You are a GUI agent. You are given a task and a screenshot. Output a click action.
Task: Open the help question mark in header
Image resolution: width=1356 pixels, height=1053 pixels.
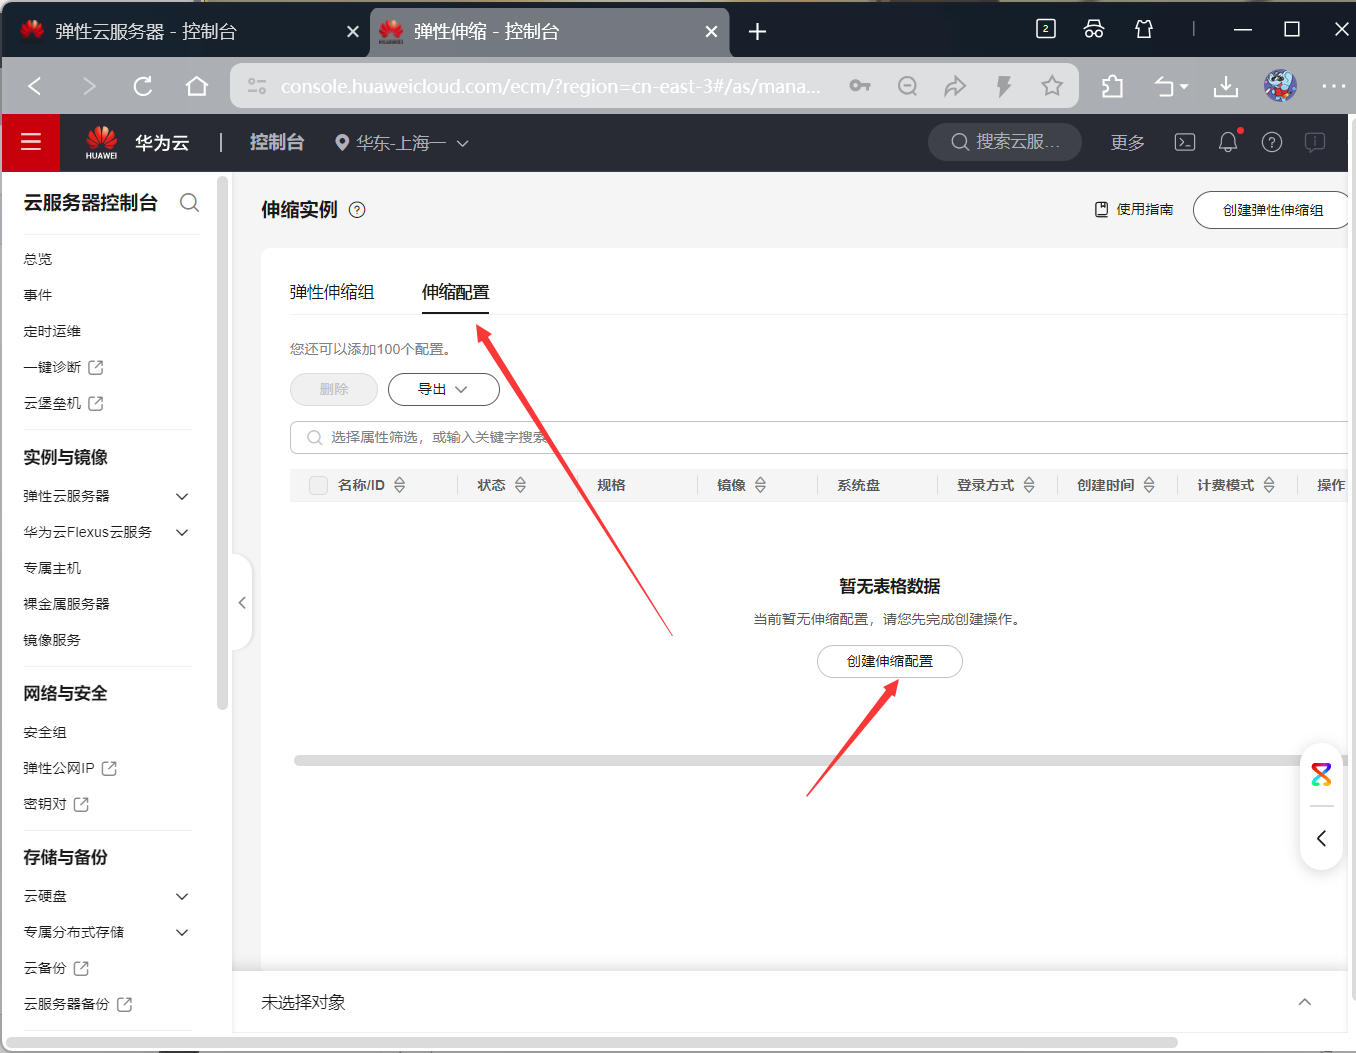pos(1272,142)
